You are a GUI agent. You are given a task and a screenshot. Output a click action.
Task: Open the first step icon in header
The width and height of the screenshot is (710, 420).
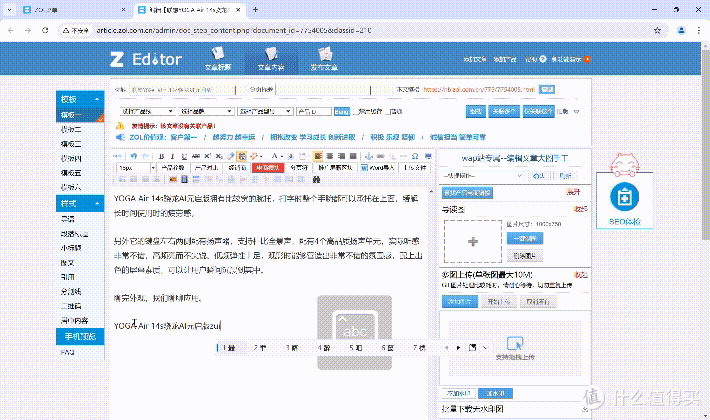218,59
